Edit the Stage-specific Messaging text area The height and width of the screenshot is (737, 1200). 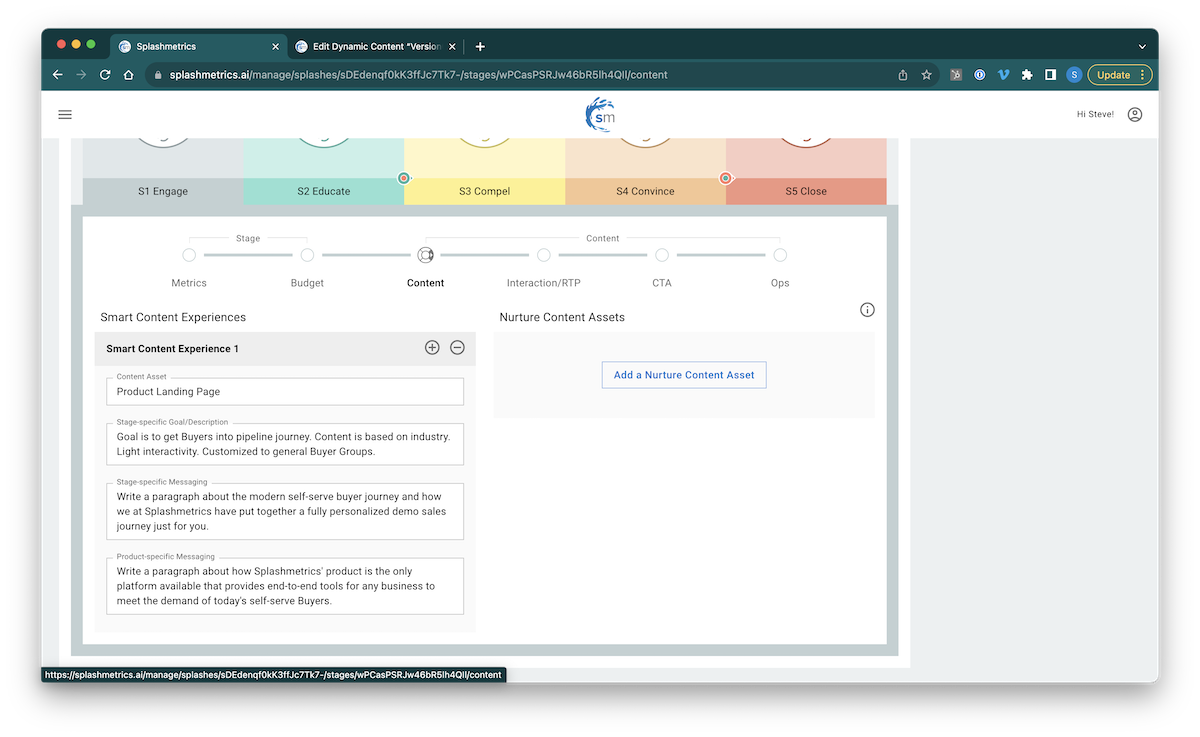click(x=285, y=511)
